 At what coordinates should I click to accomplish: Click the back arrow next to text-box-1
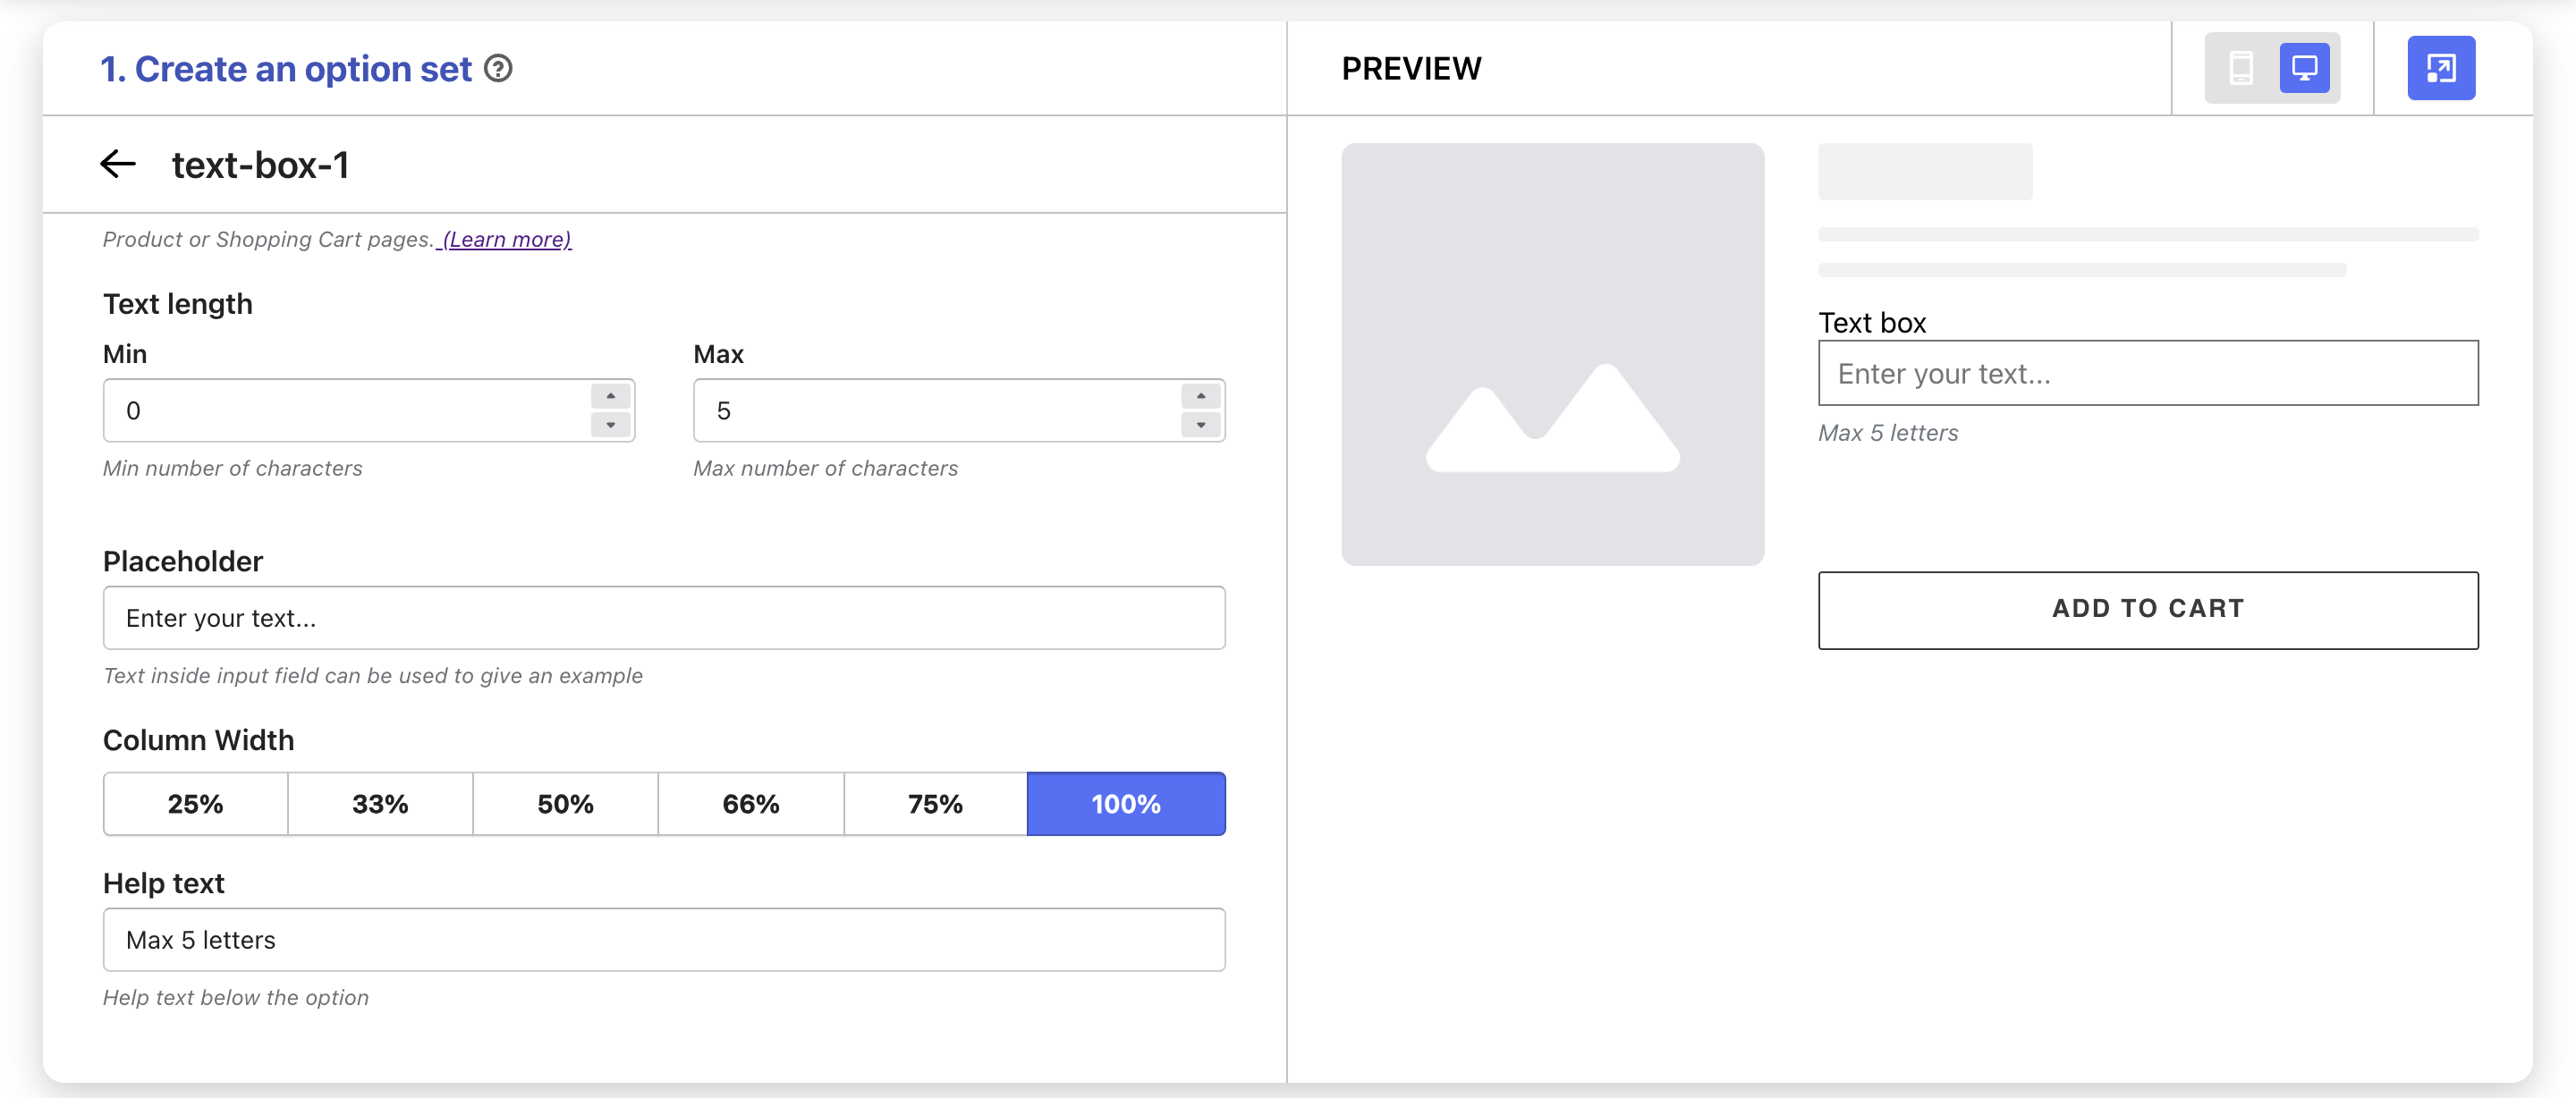tap(118, 164)
